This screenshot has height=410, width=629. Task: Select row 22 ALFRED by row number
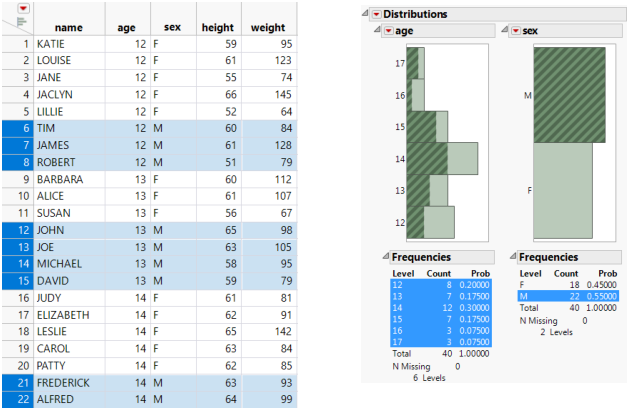pyautogui.click(x=17, y=400)
